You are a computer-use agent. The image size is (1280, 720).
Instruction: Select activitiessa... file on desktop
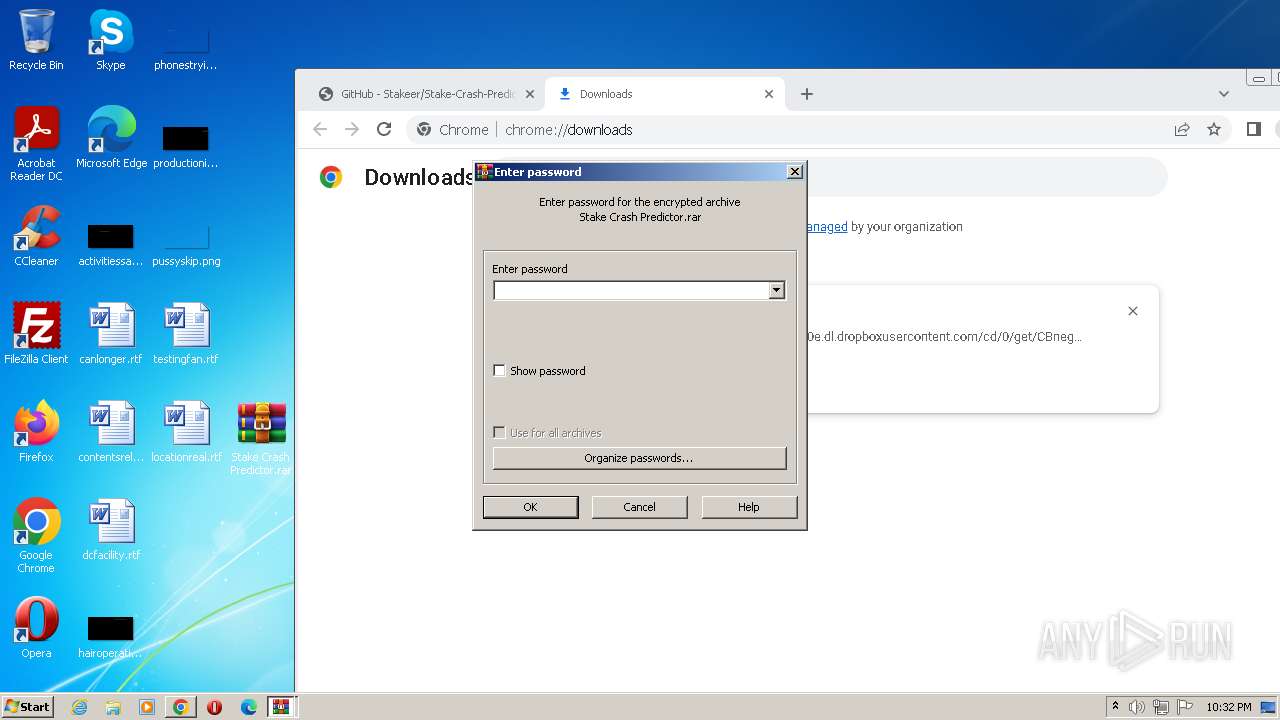111,244
